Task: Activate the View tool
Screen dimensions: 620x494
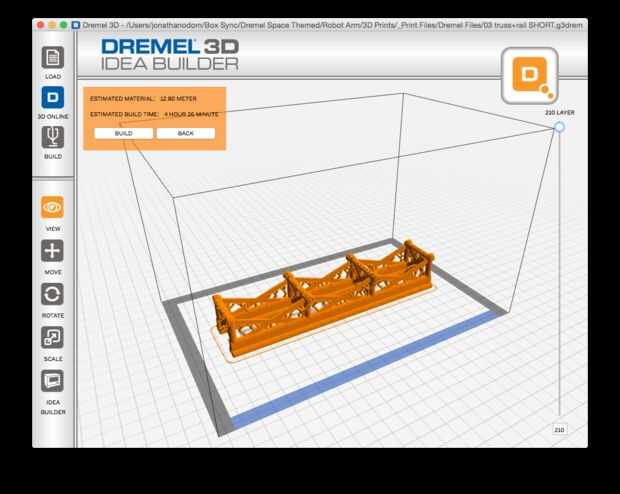Action: (x=52, y=207)
